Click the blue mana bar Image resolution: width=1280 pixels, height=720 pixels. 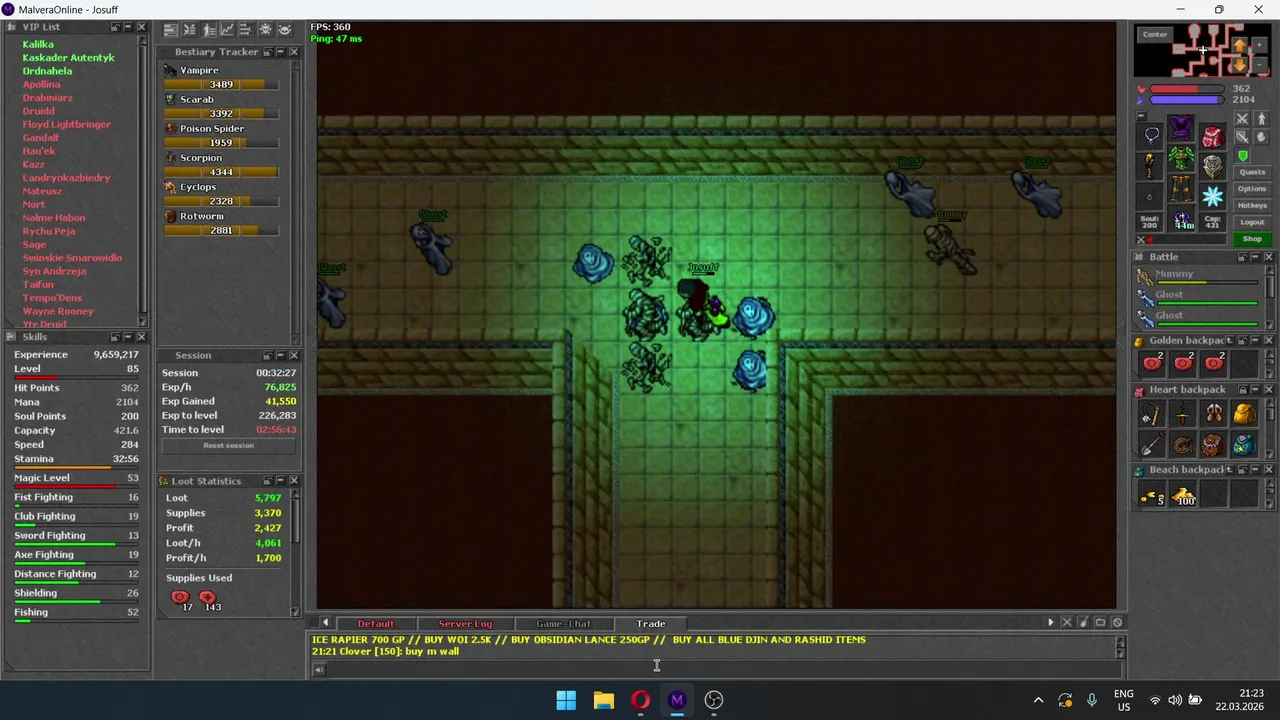point(1187,100)
